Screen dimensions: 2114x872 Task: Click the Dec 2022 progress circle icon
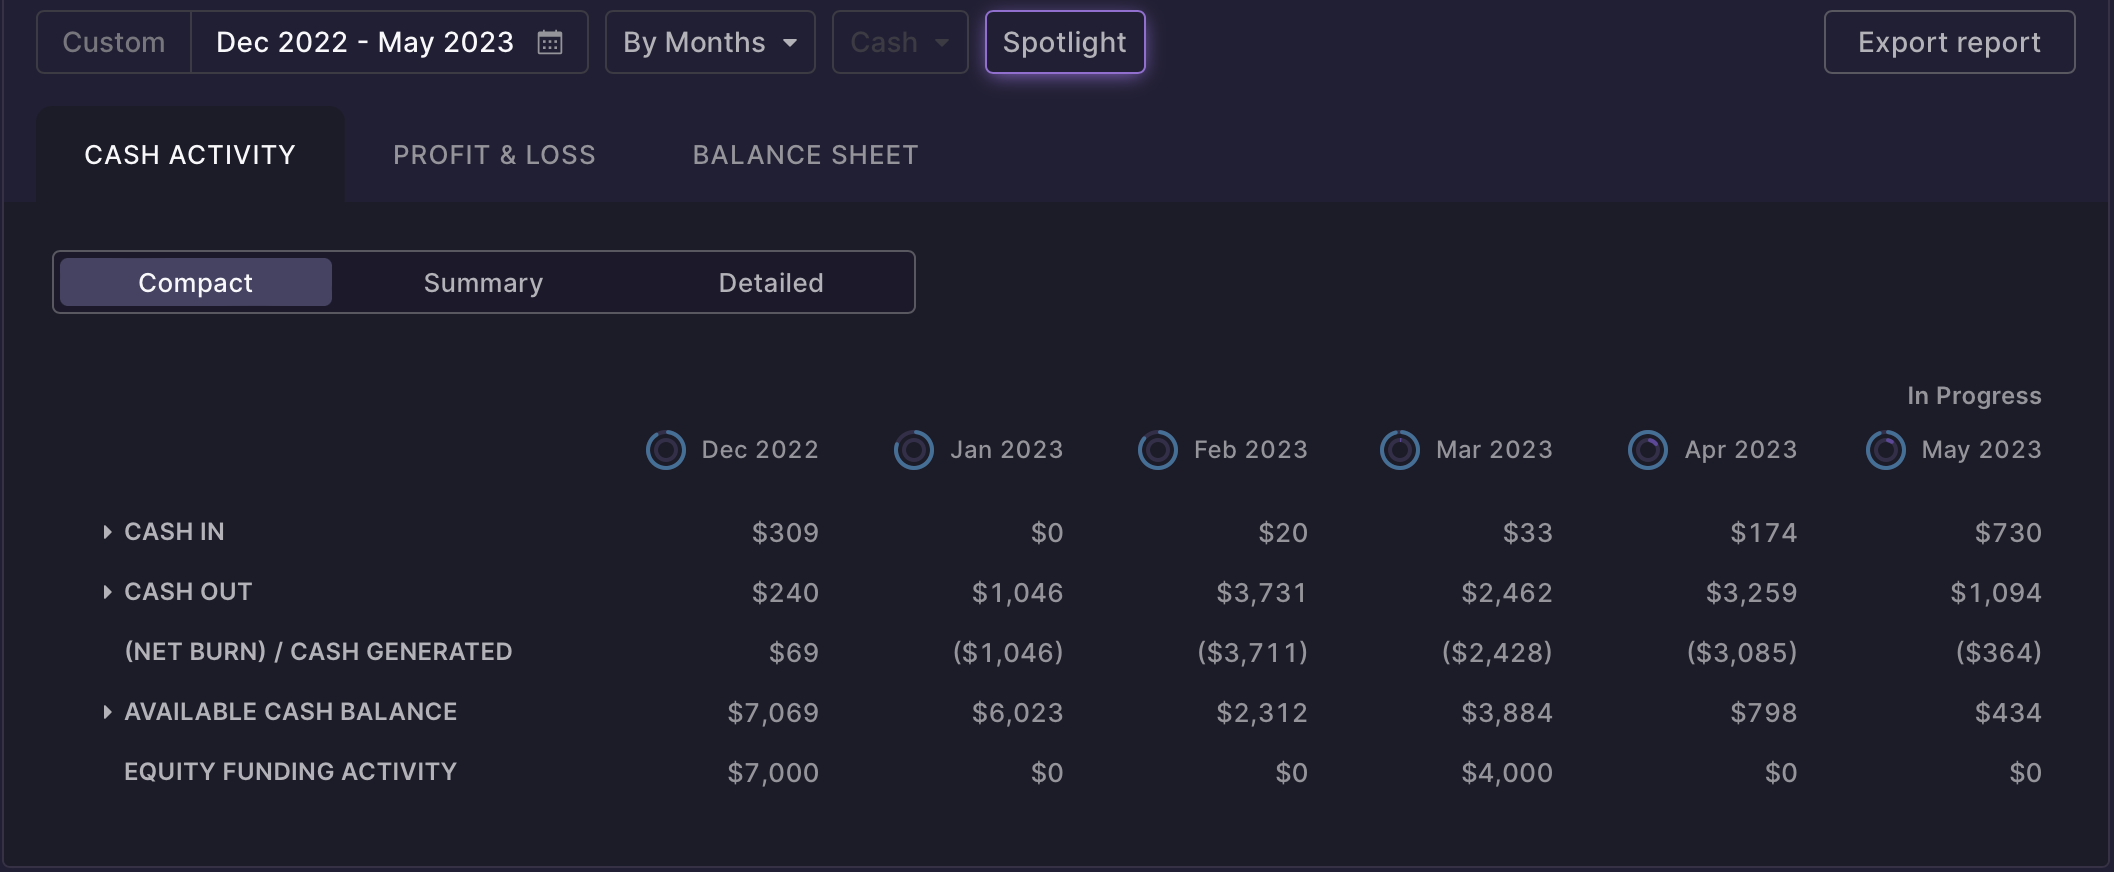pos(665,450)
